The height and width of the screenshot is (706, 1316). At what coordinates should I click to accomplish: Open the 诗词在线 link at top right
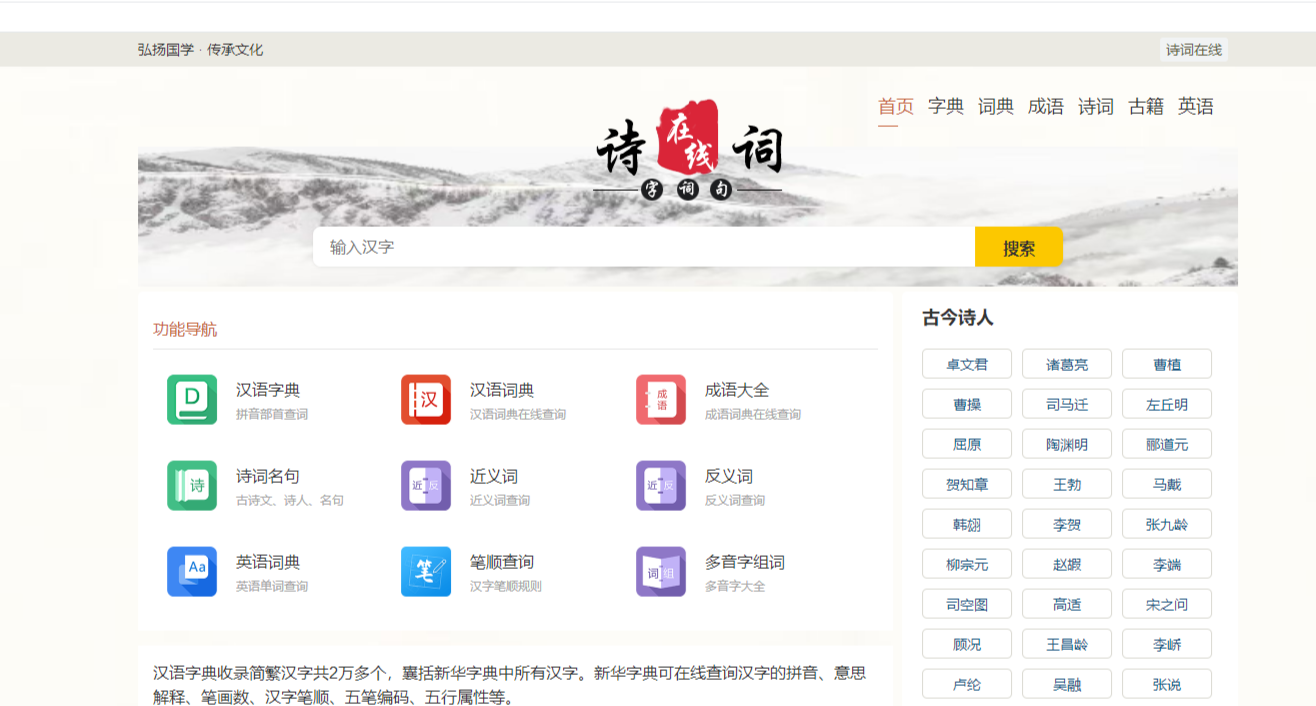[1194, 49]
